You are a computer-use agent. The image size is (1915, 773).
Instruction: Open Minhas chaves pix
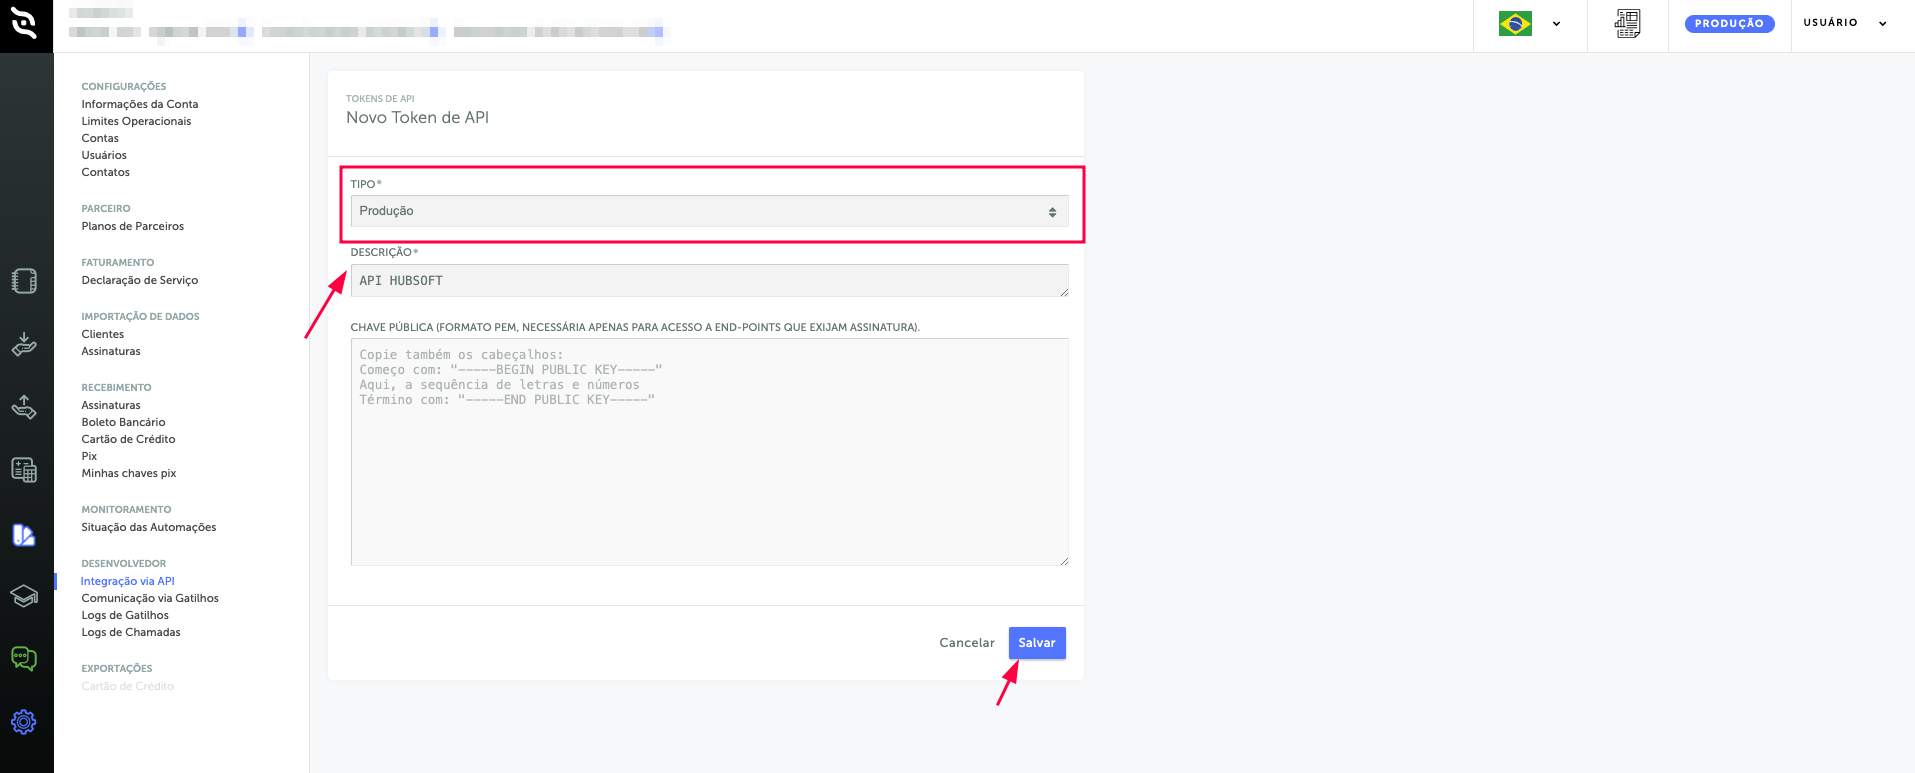click(129, 473)
